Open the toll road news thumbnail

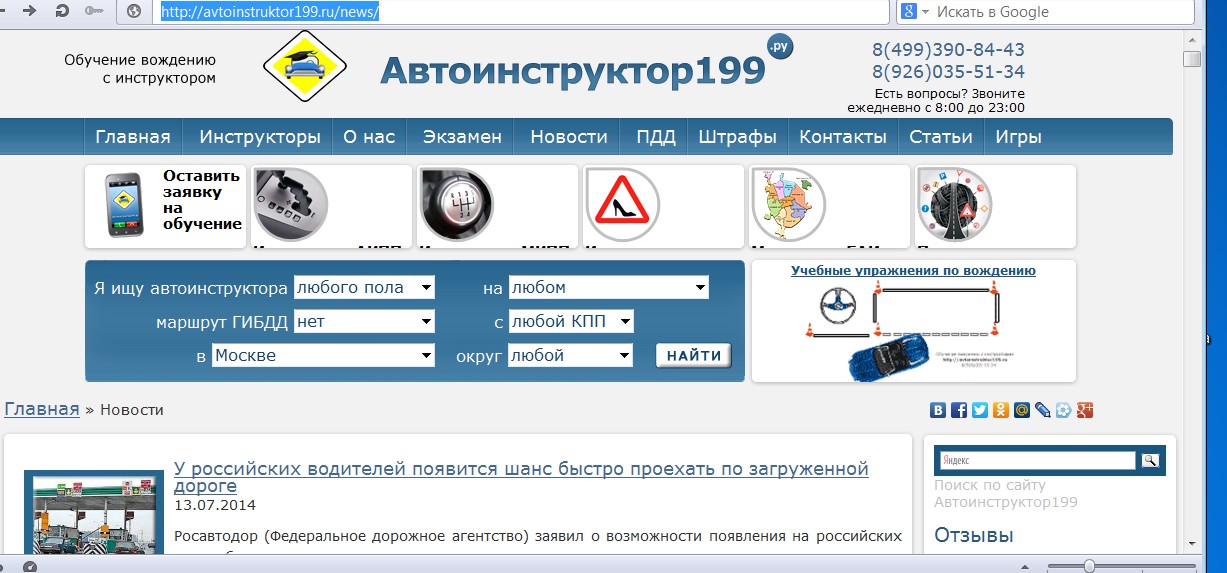(x=92, y=512)
